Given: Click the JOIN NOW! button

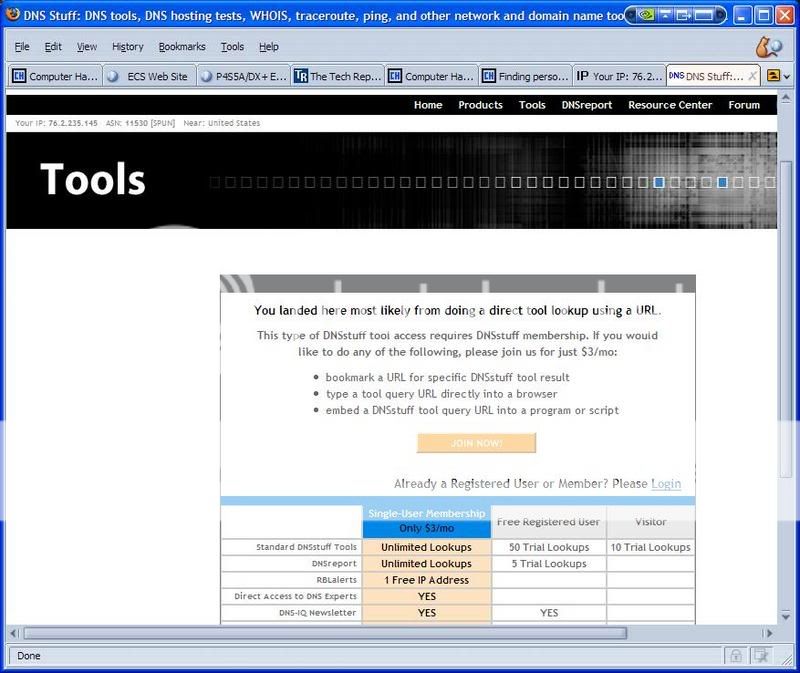Looking at the screenshot, I should (476, 443).
